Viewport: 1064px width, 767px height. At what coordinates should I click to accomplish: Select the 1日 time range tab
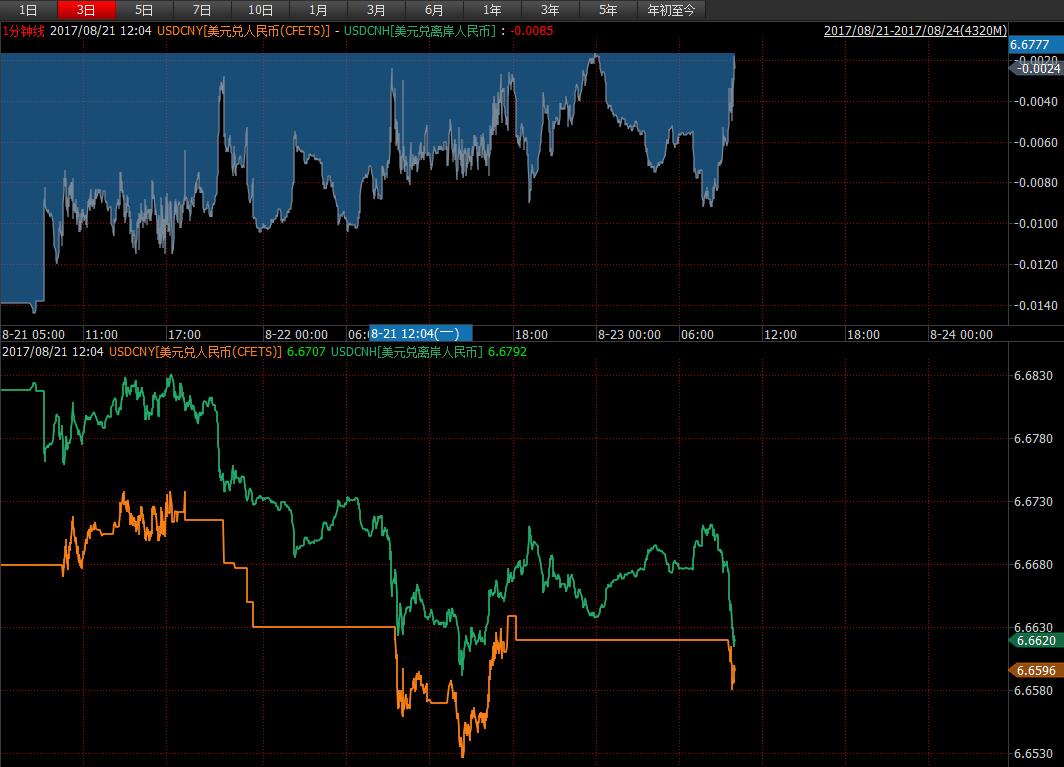click(28, 10)
